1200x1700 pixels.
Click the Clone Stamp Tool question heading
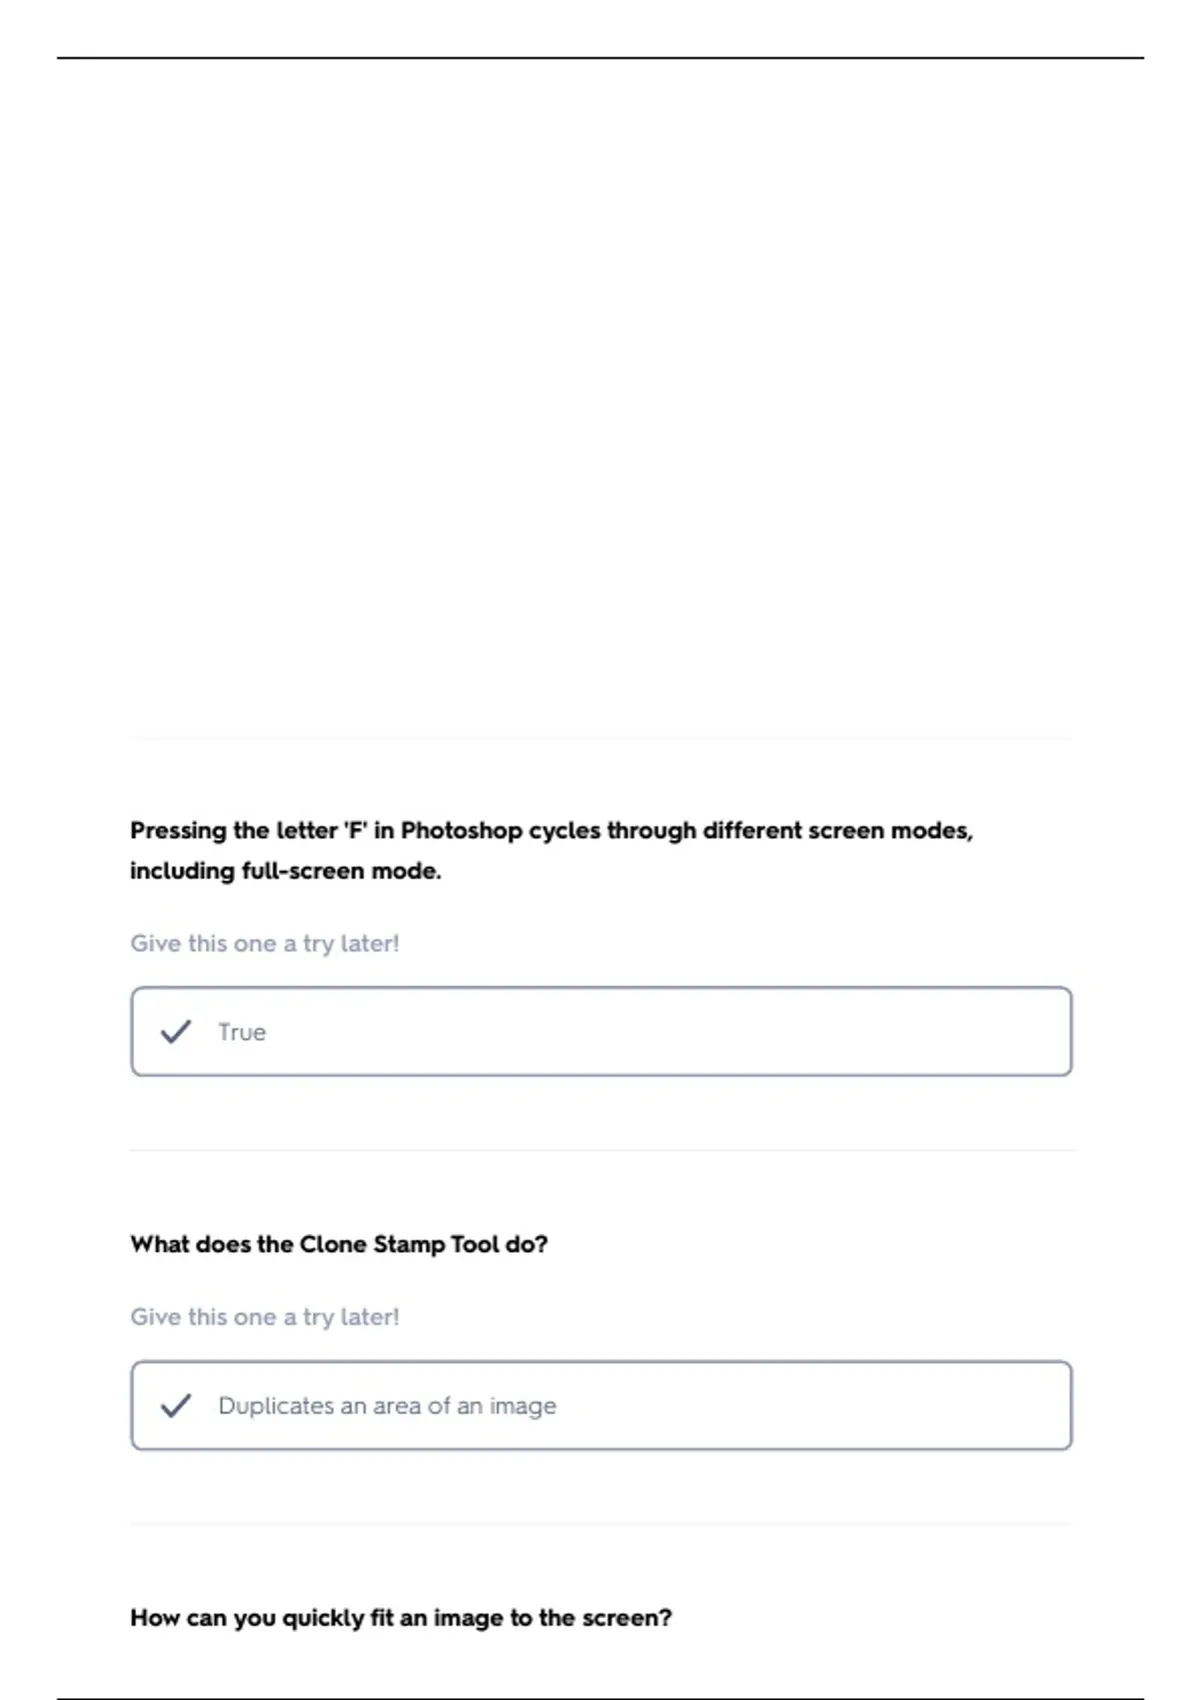click(339, 1244)
